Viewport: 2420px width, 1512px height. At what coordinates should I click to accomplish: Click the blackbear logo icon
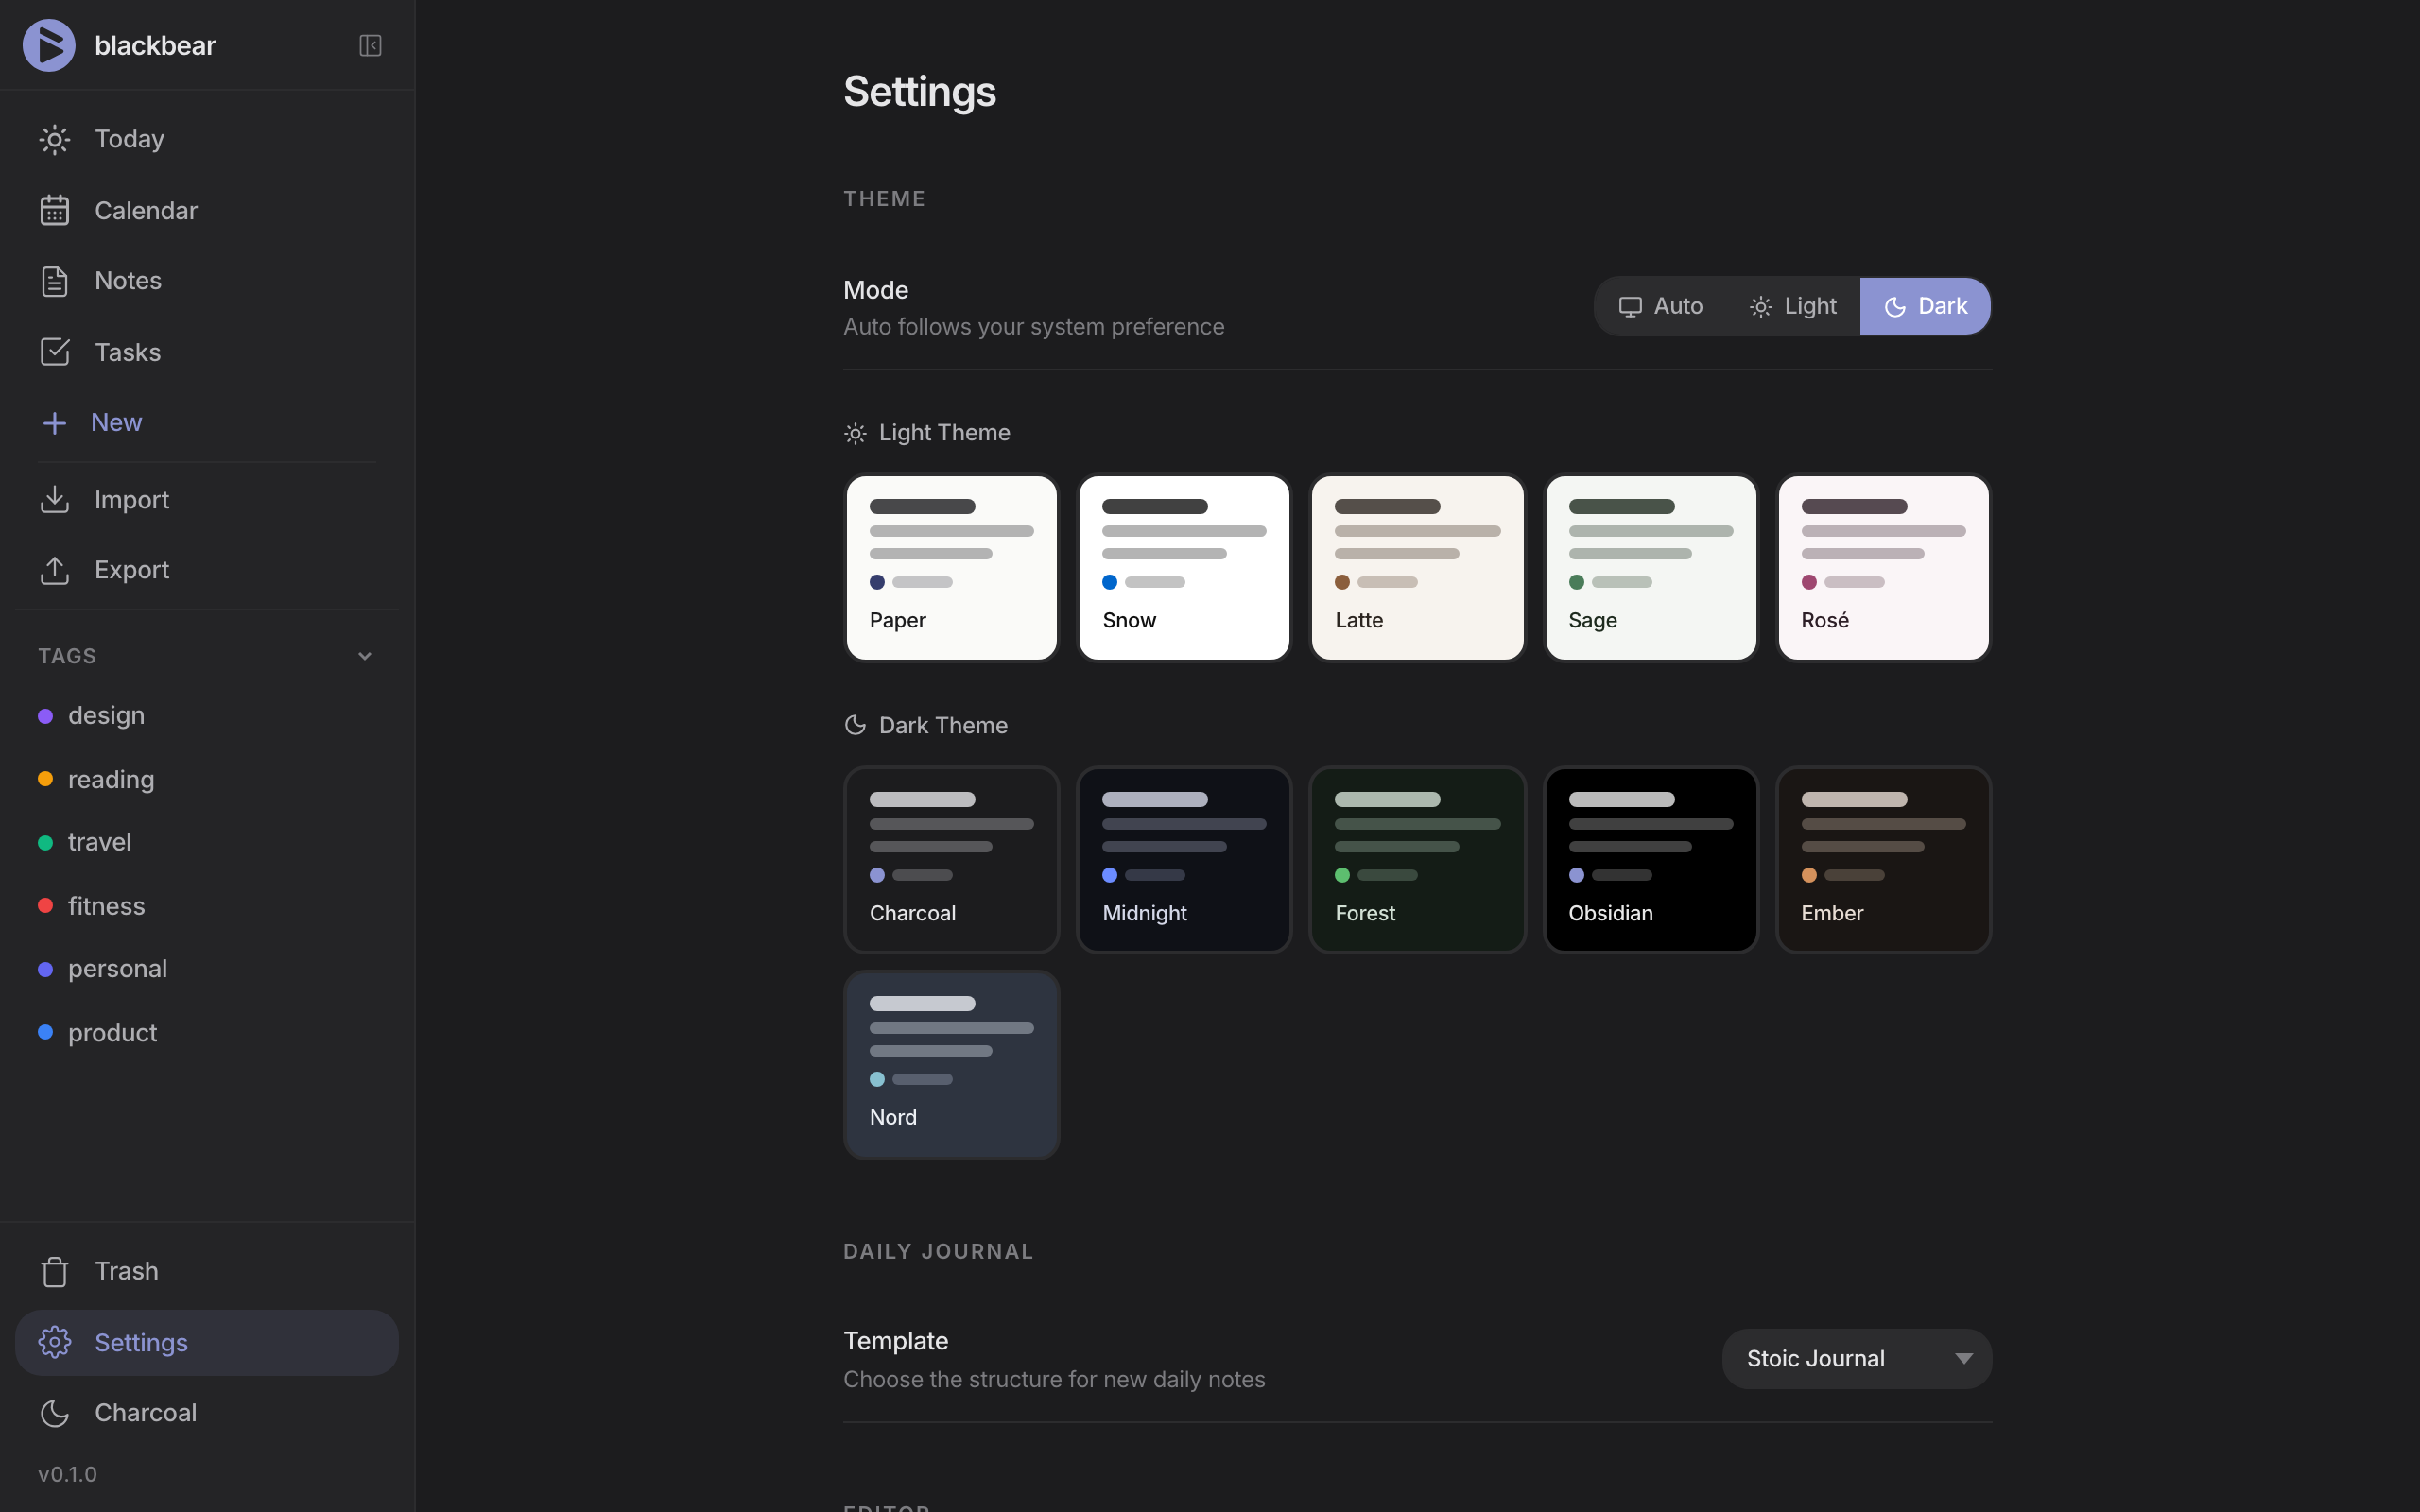(x=49, y=44)
